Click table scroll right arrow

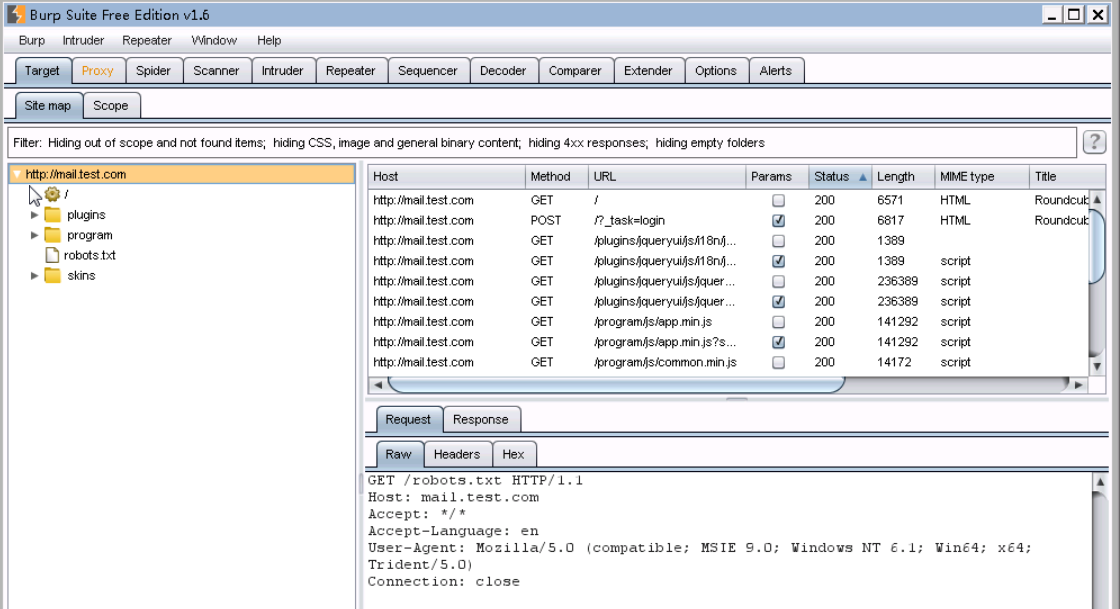[1079, 385]
